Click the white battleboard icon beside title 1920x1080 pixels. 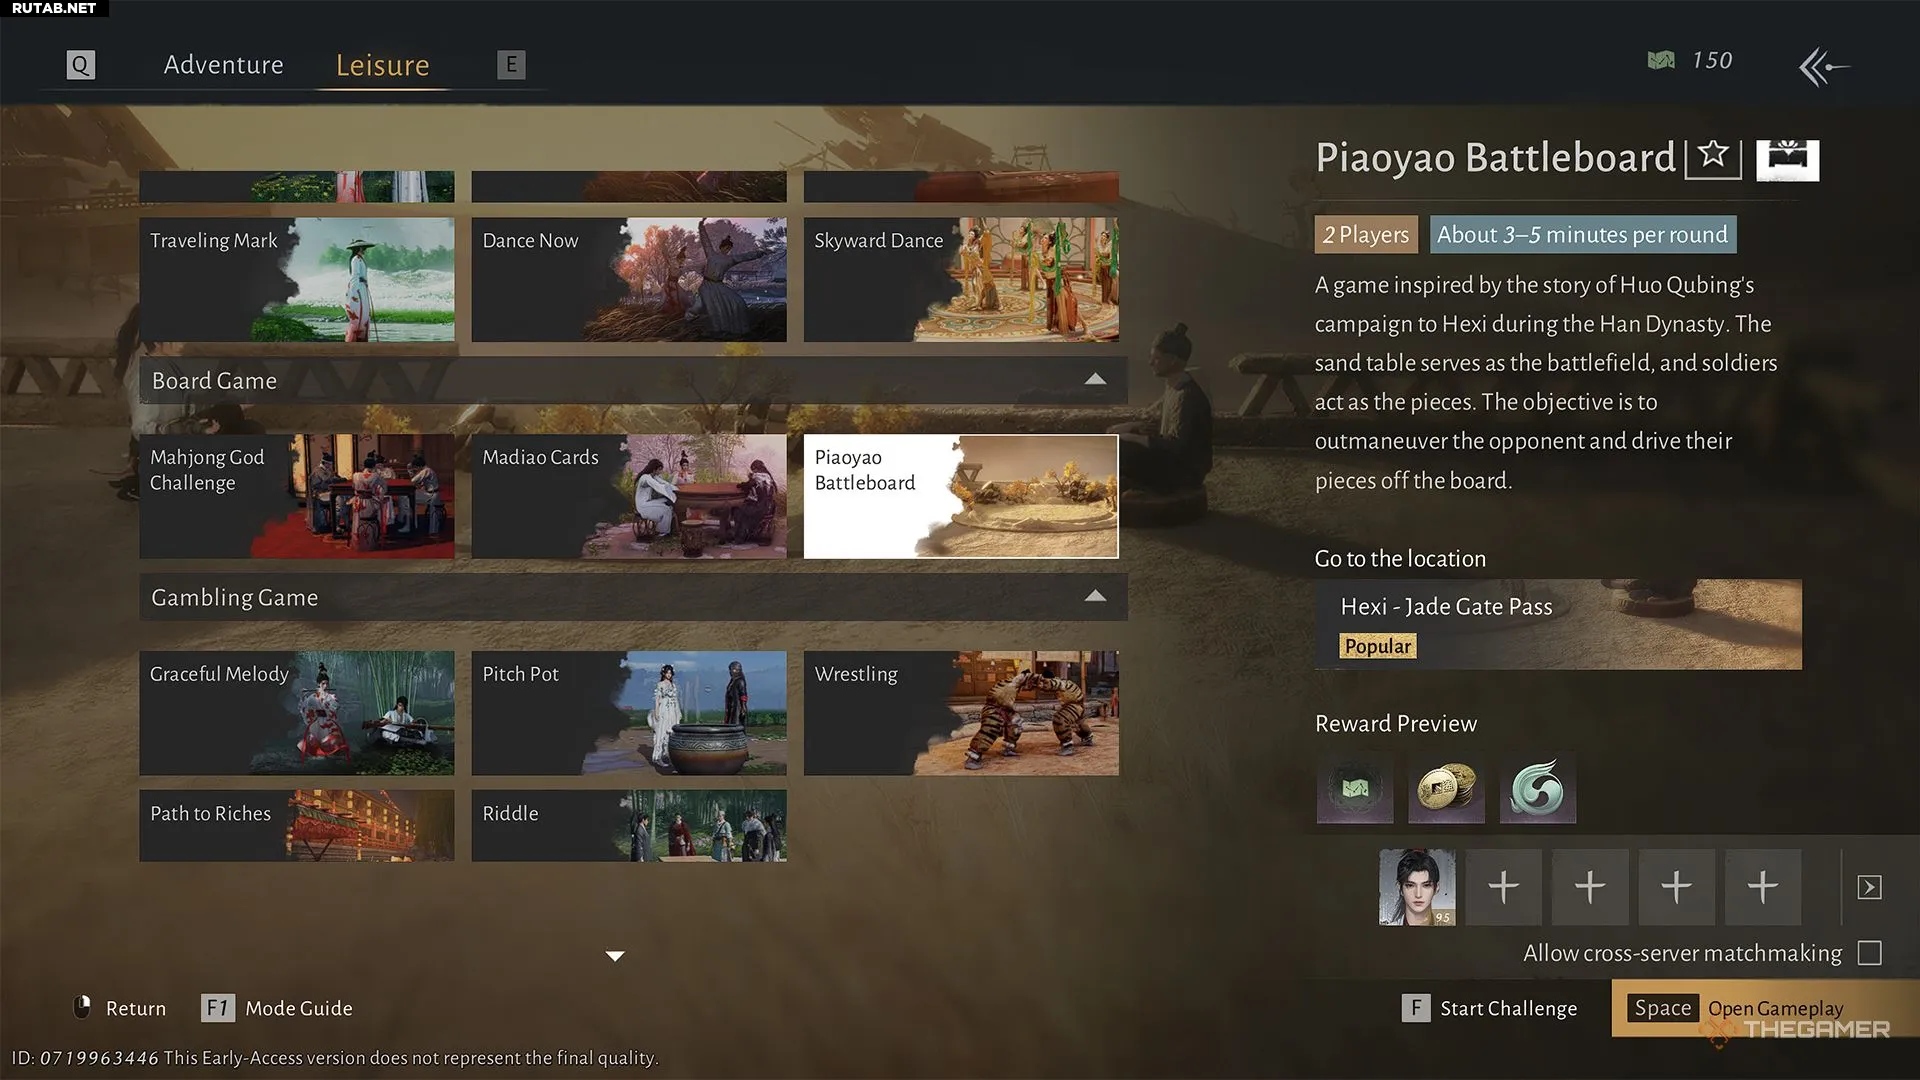(x=1787, y=159)
